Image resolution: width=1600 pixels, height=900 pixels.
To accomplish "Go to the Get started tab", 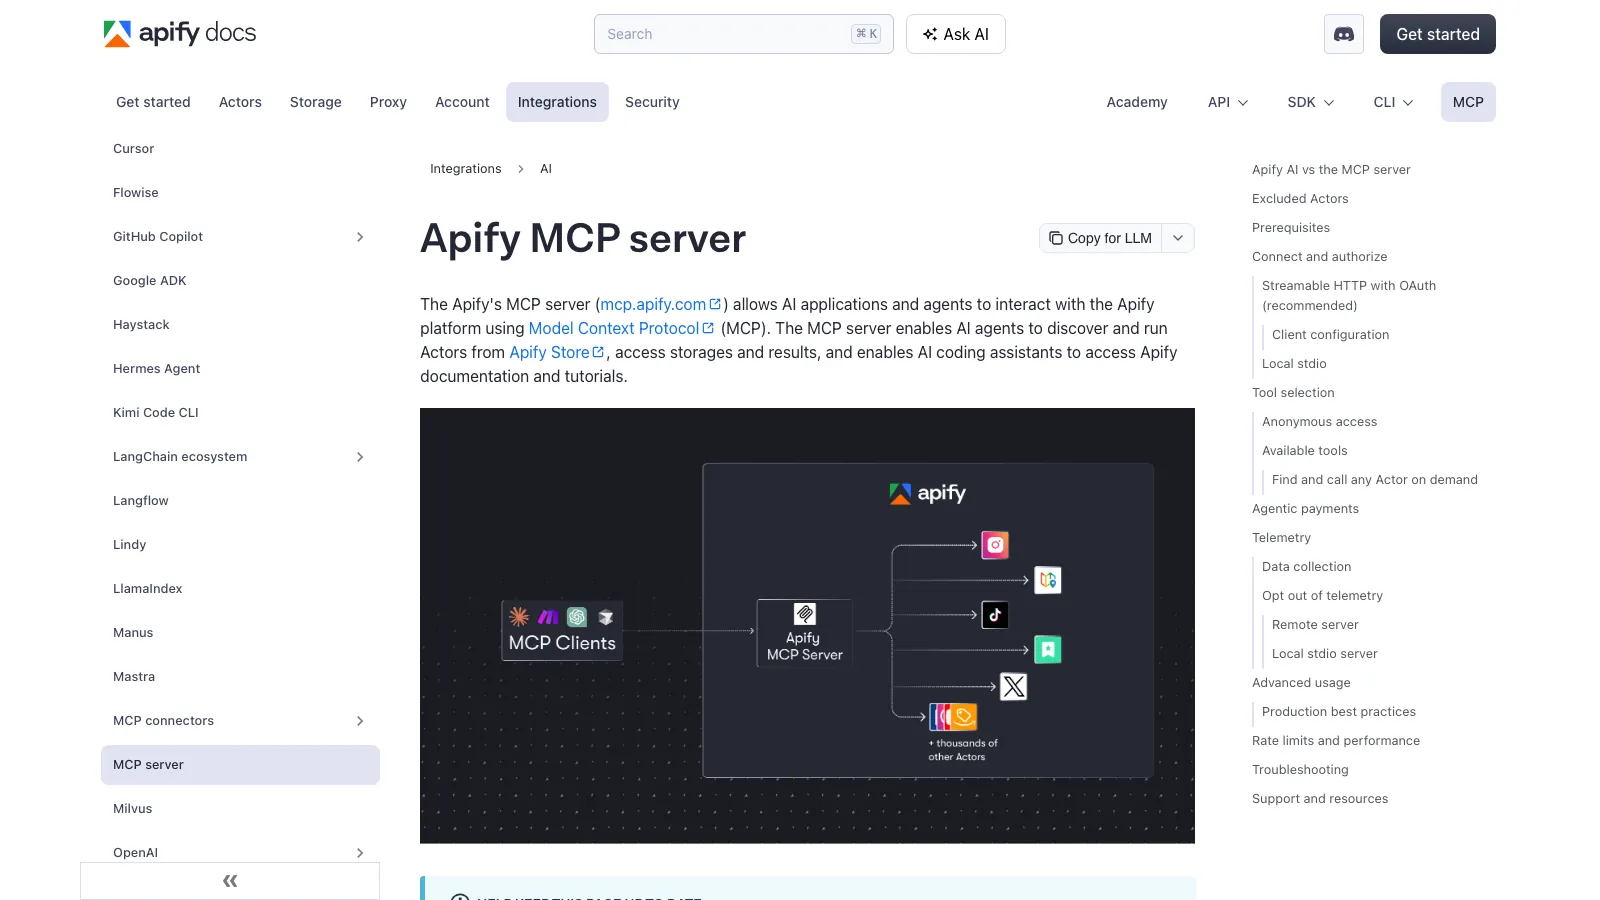I will [x=153, y=102].
